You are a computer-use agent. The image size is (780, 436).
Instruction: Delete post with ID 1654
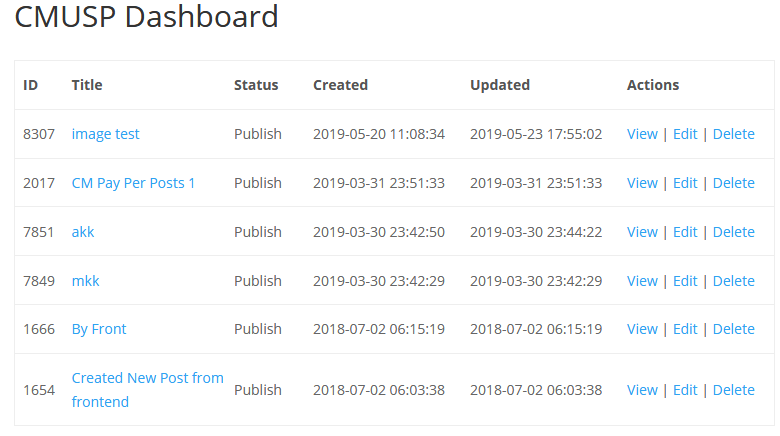click(733, 390)
